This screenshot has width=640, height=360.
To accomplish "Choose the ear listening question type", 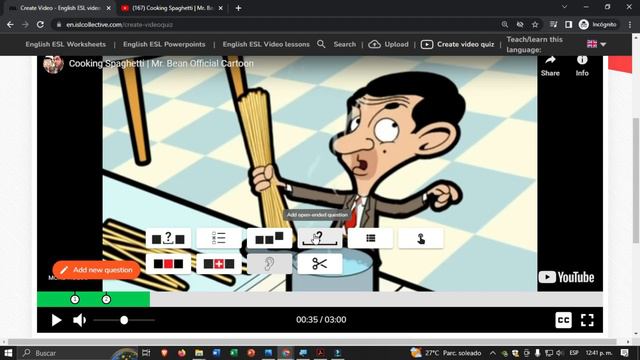I will point(269,264).
